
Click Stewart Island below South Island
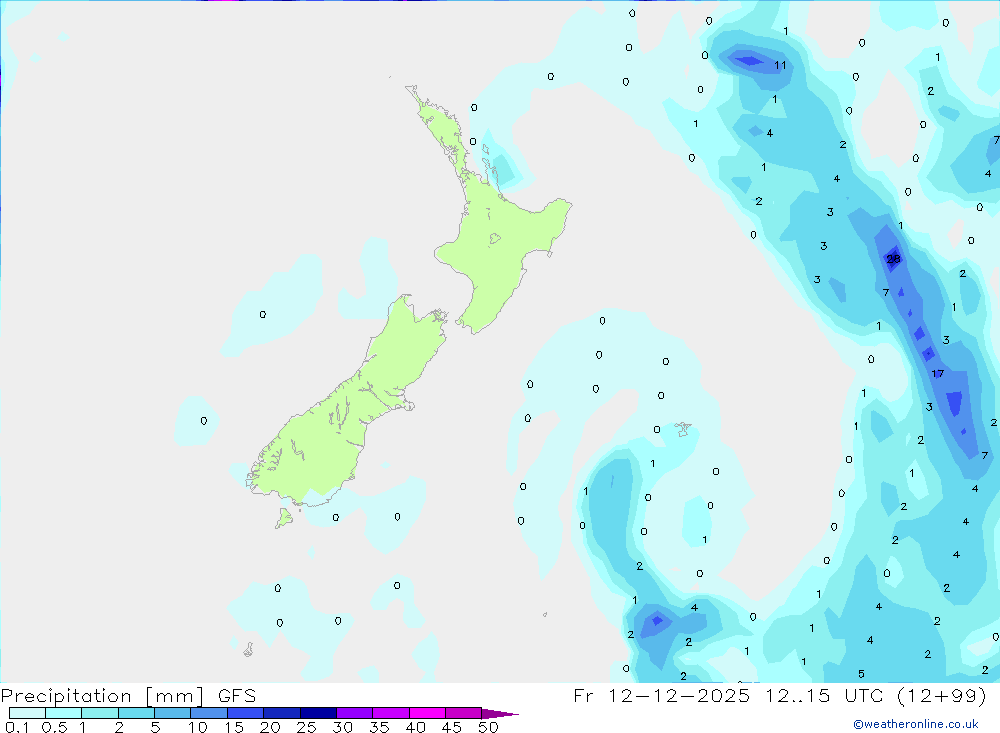coord(284,517)
